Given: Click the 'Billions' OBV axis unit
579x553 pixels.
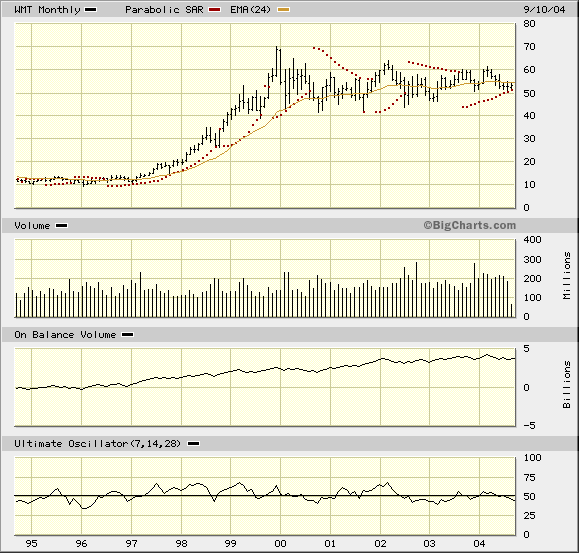Looking at the screenshot, I should click(567, 385).
